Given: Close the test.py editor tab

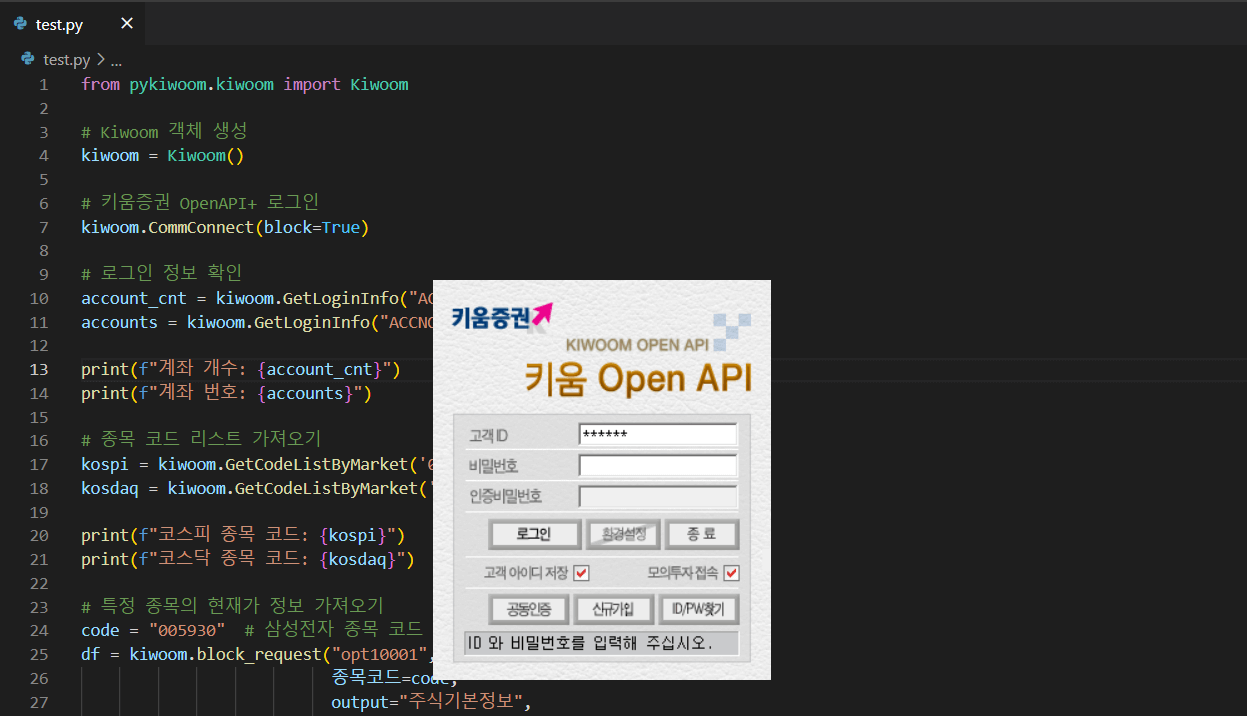Looking at the screenshot, I should pyautogui.click(x=126, y=23).
